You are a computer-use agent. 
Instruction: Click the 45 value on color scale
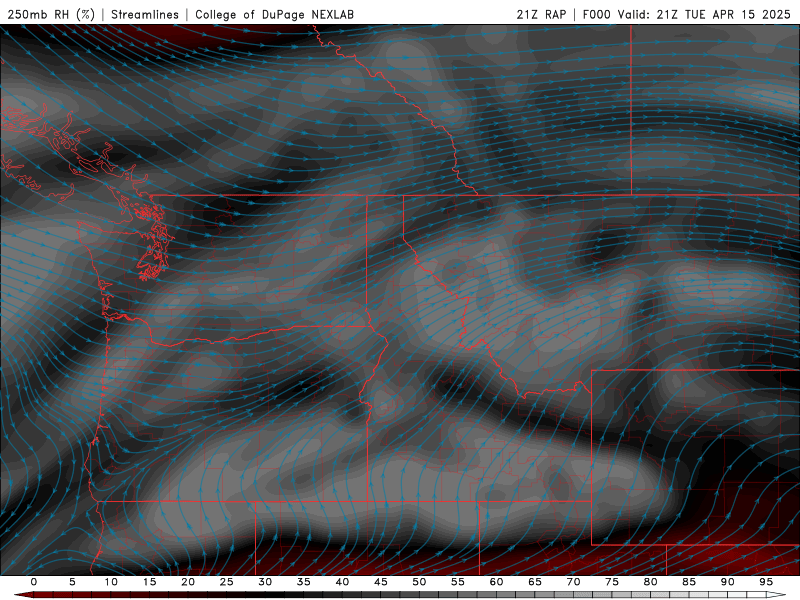[381, 582]
